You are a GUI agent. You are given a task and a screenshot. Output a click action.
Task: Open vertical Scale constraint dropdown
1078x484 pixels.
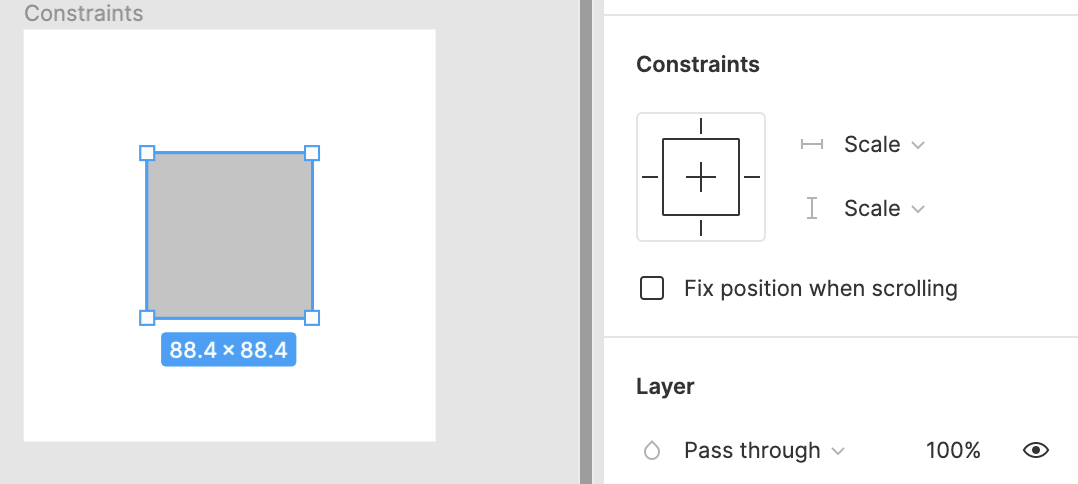[884, 208]
